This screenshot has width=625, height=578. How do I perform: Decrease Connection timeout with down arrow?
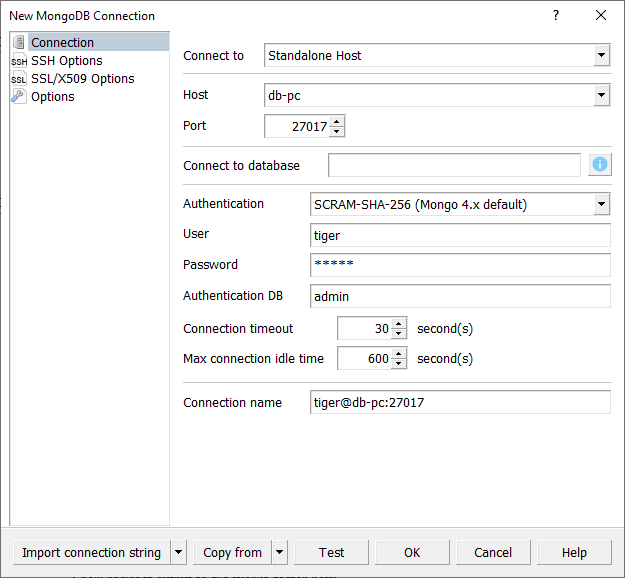(399, 334)
